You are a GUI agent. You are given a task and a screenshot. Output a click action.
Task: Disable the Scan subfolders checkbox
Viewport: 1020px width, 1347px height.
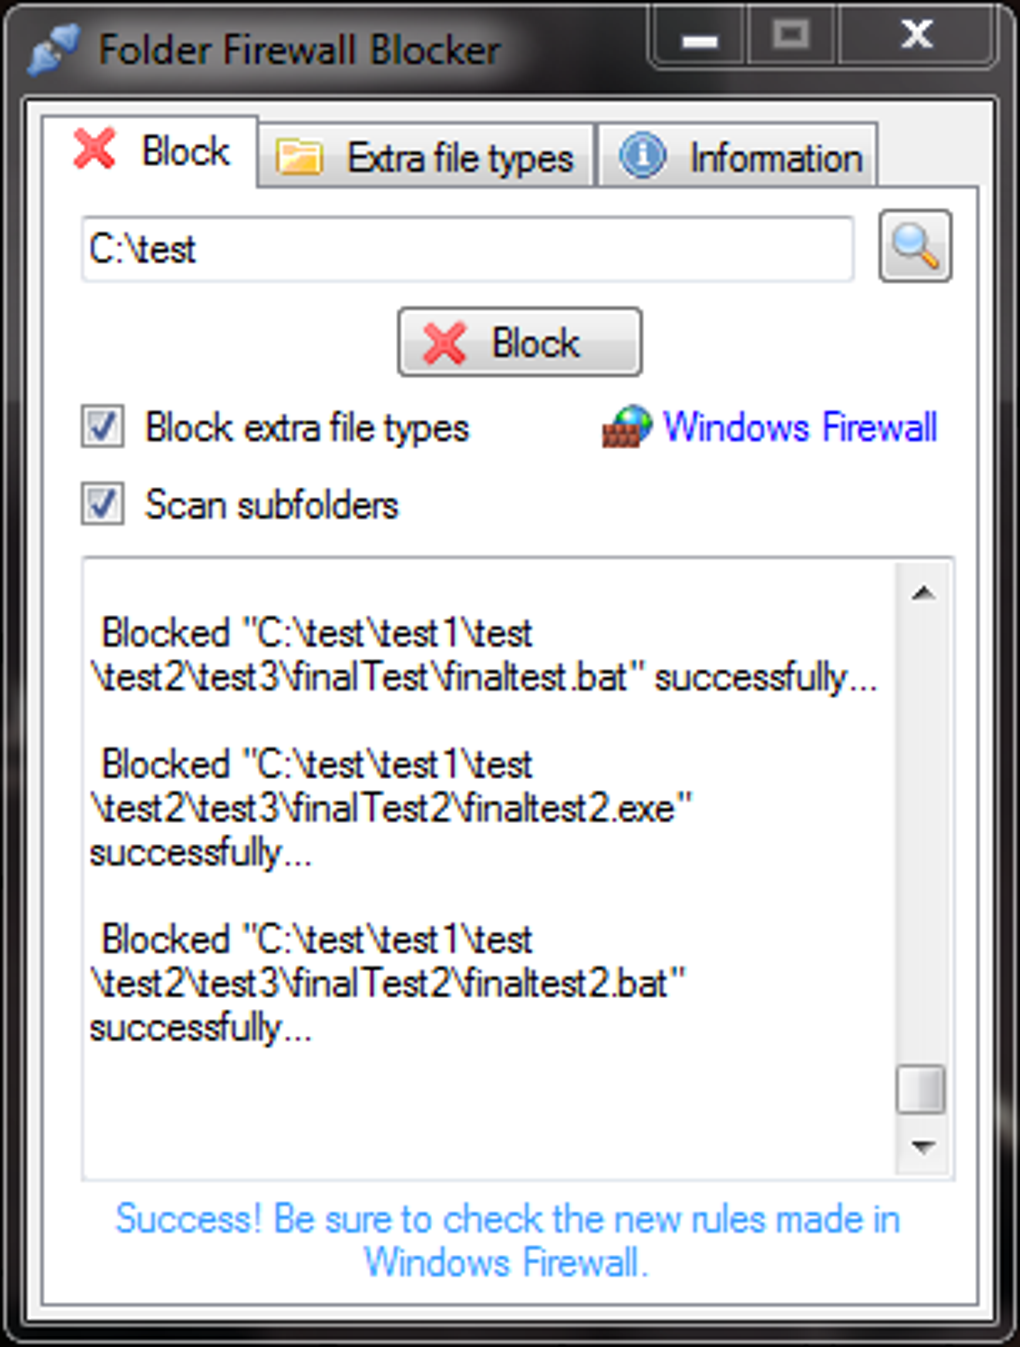click(x=103, y=504)
